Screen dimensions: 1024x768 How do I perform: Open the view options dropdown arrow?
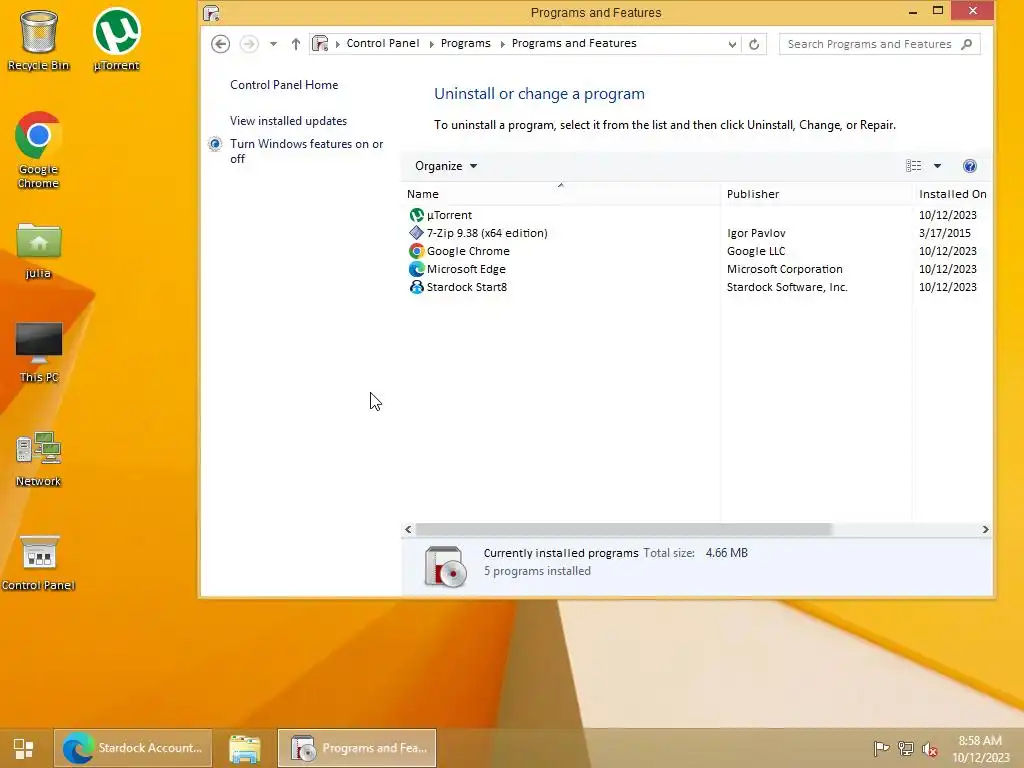[x=937, y=166]
